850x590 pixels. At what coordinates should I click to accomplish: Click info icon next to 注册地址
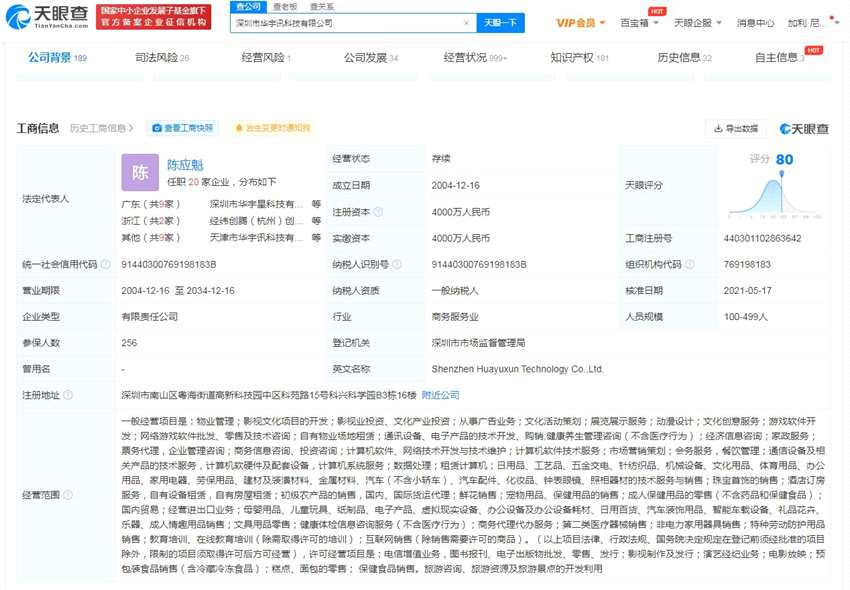68,395
